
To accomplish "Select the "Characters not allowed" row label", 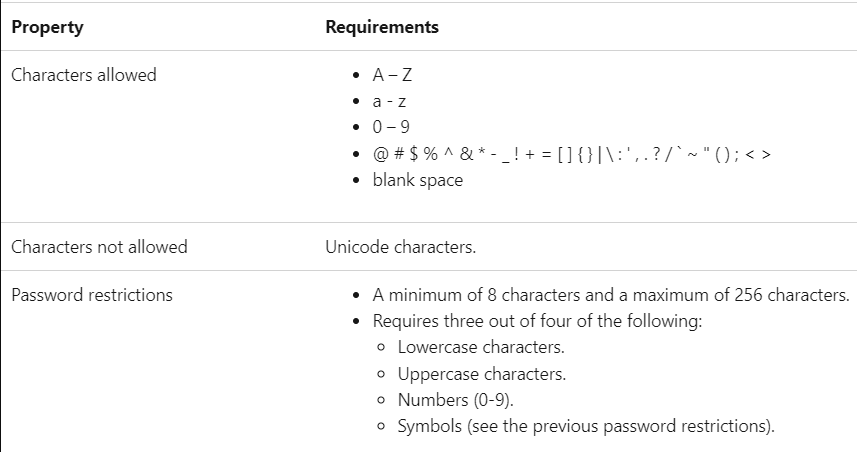I will coord(99,246).
